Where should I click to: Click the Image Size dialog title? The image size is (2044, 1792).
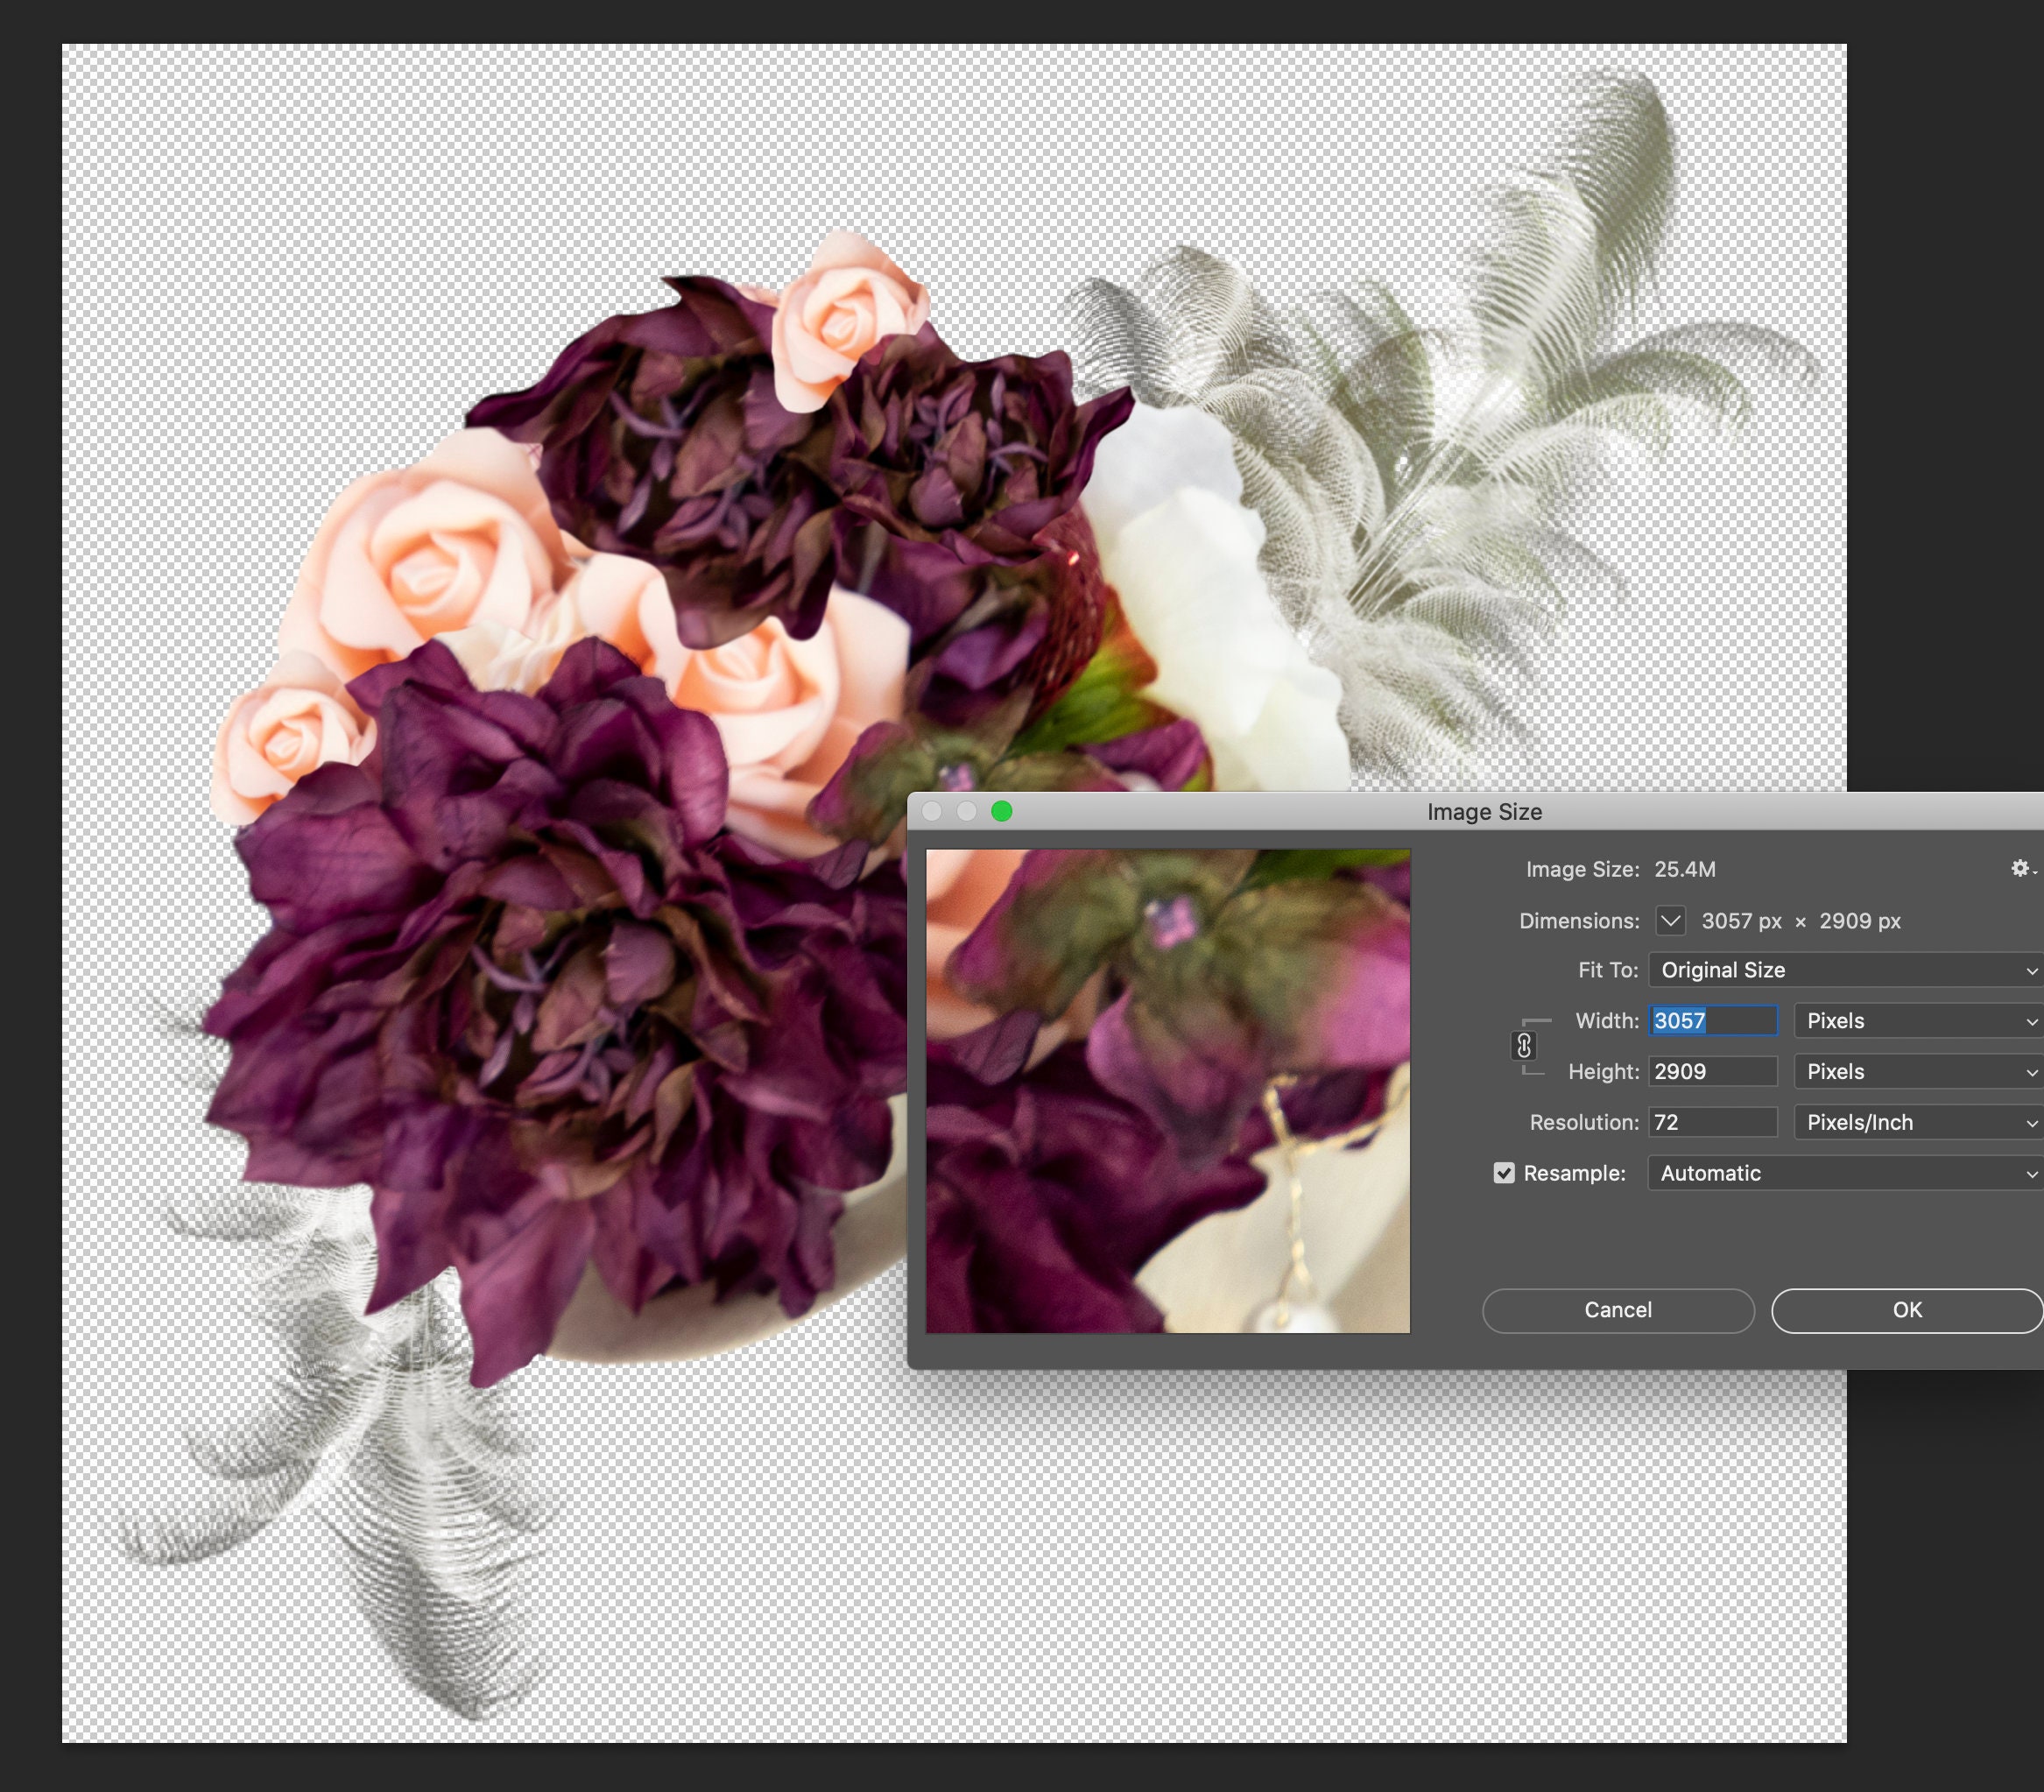tap(1484, 812)
